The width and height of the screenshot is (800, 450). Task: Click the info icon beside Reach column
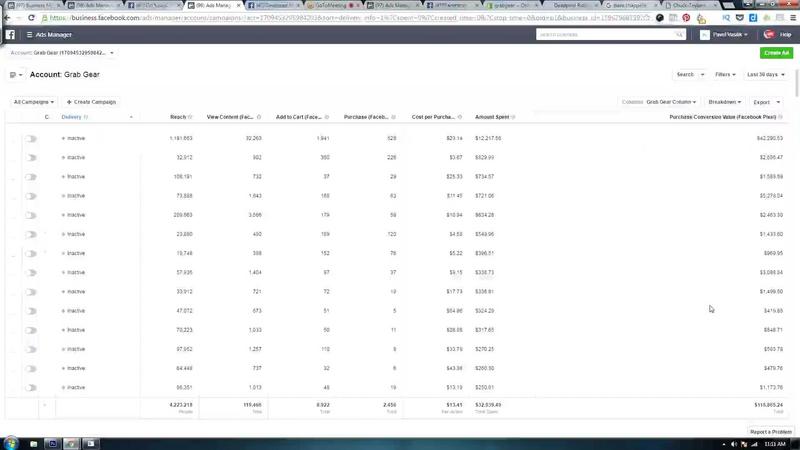tap(190, 117)
